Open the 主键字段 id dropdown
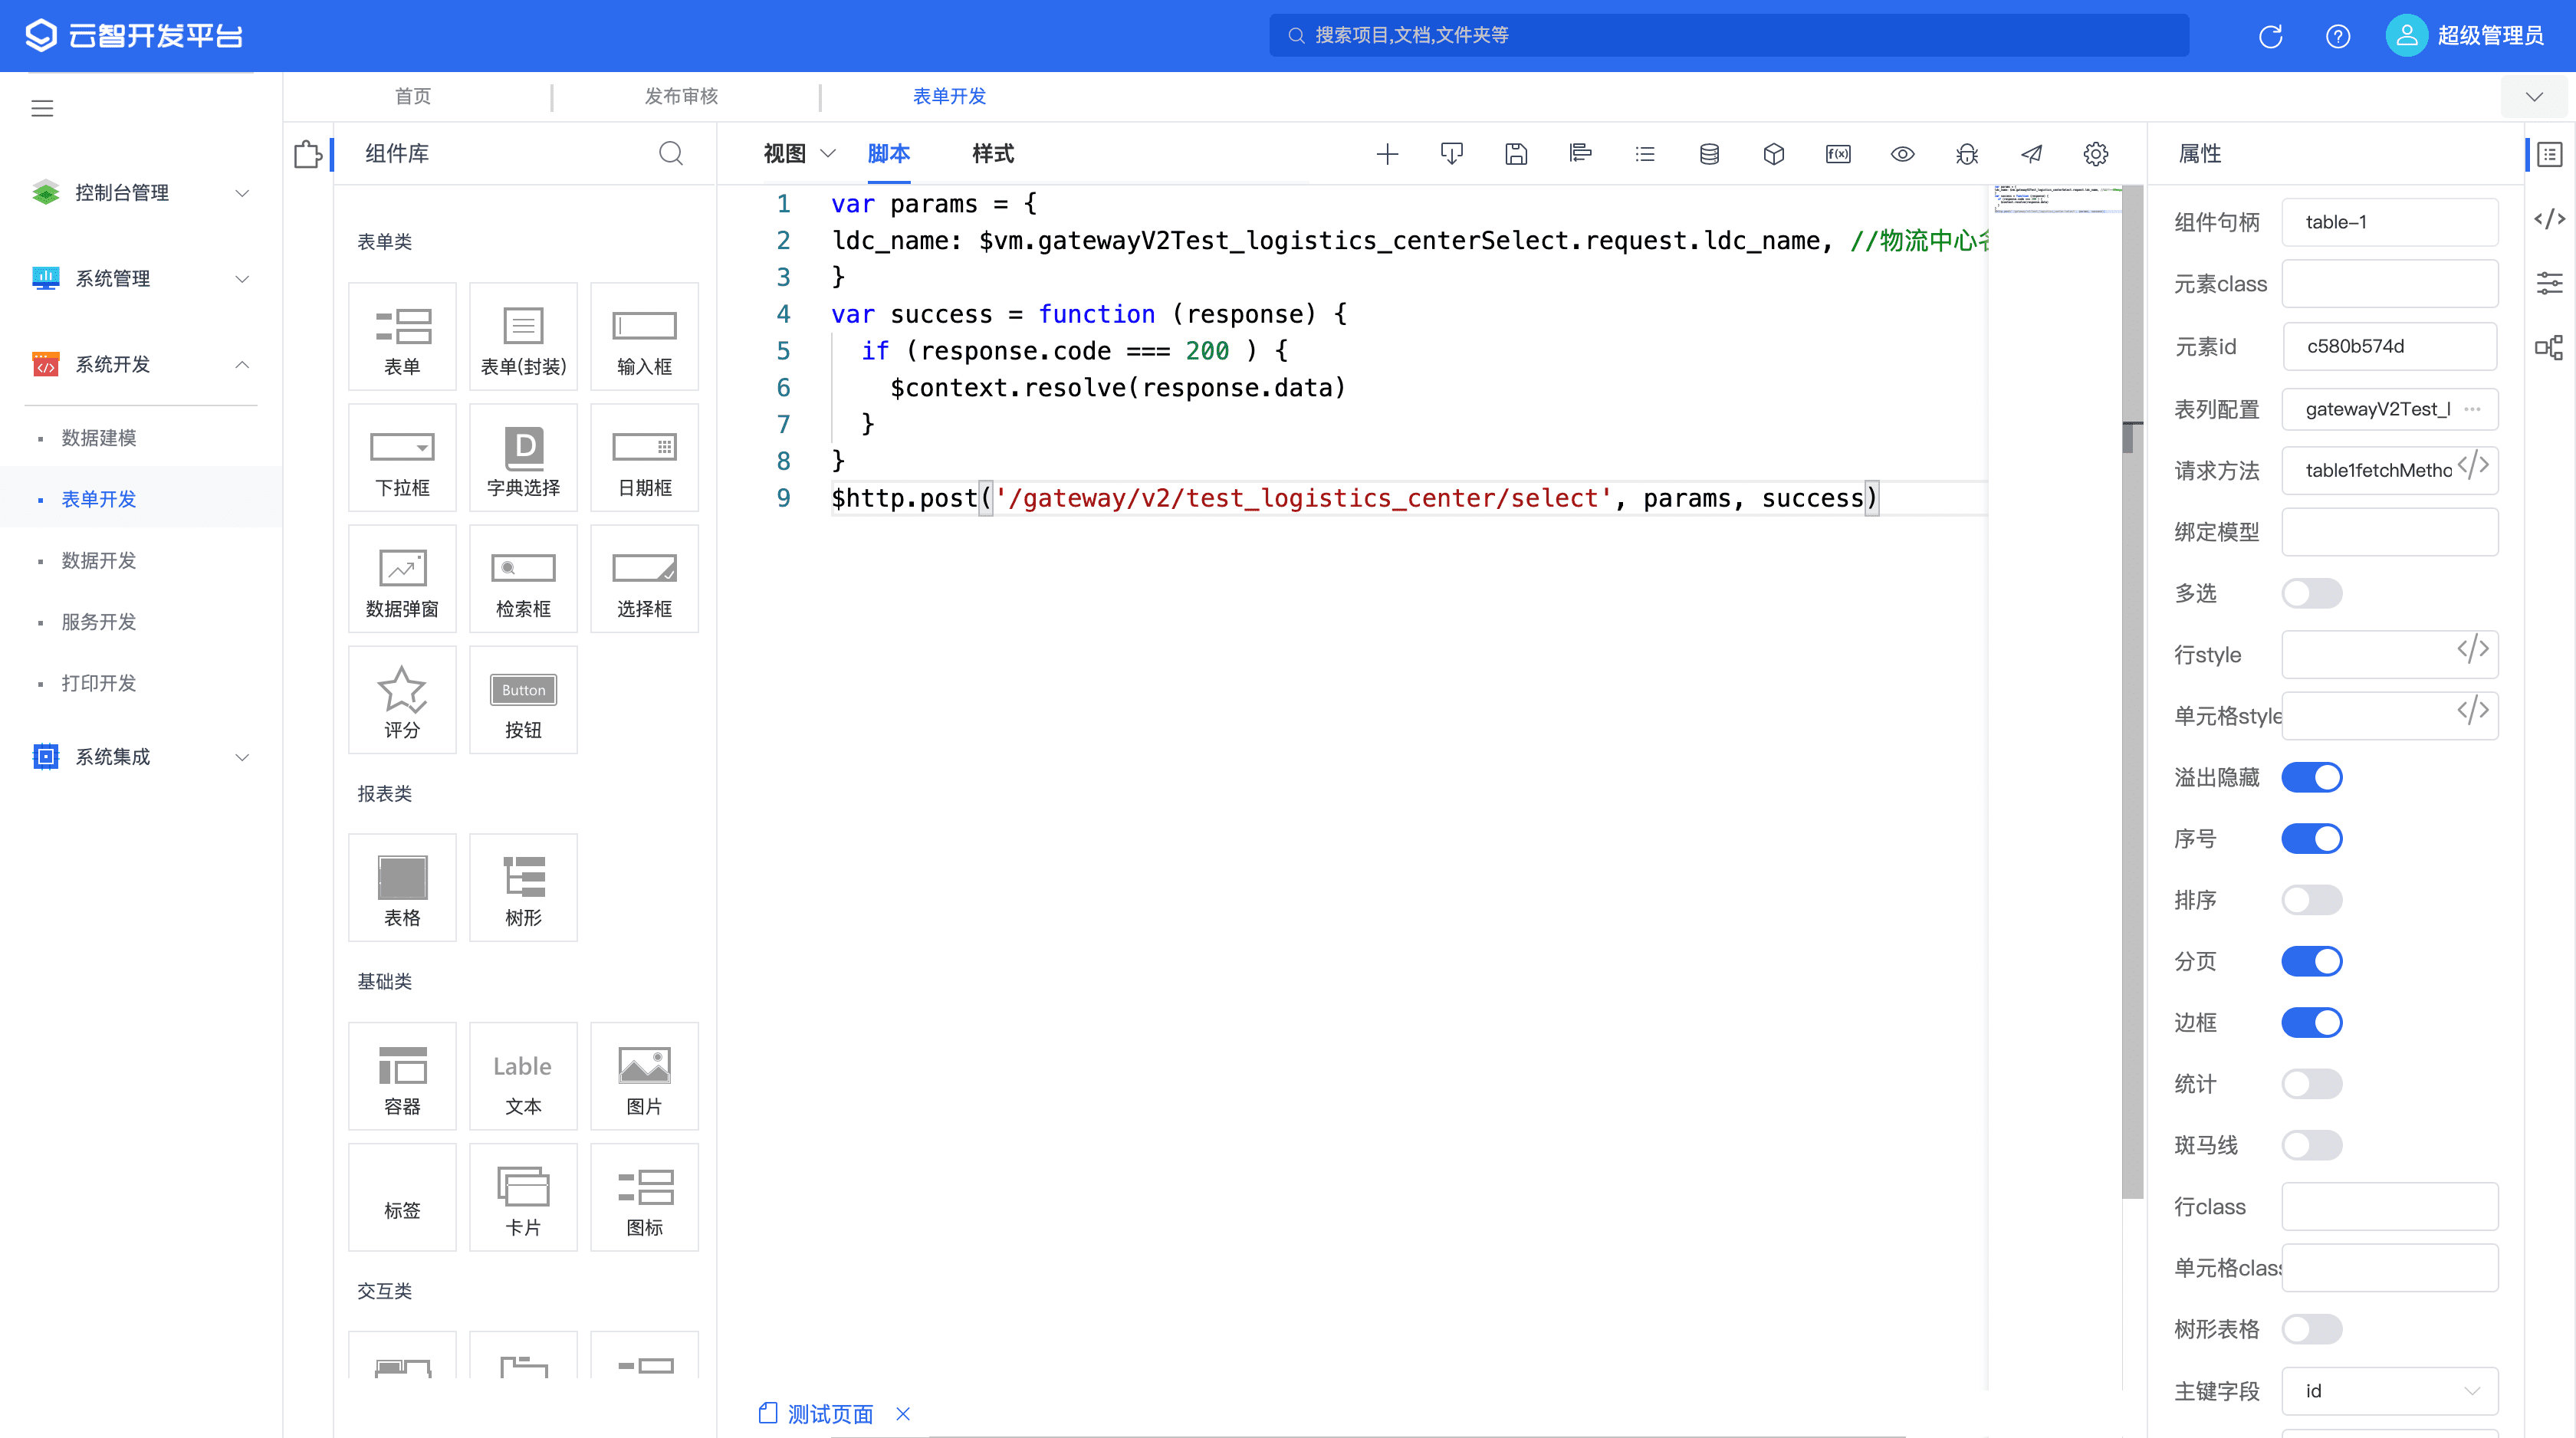Screen dimensions: 2576x1438 [2390, 1391]
